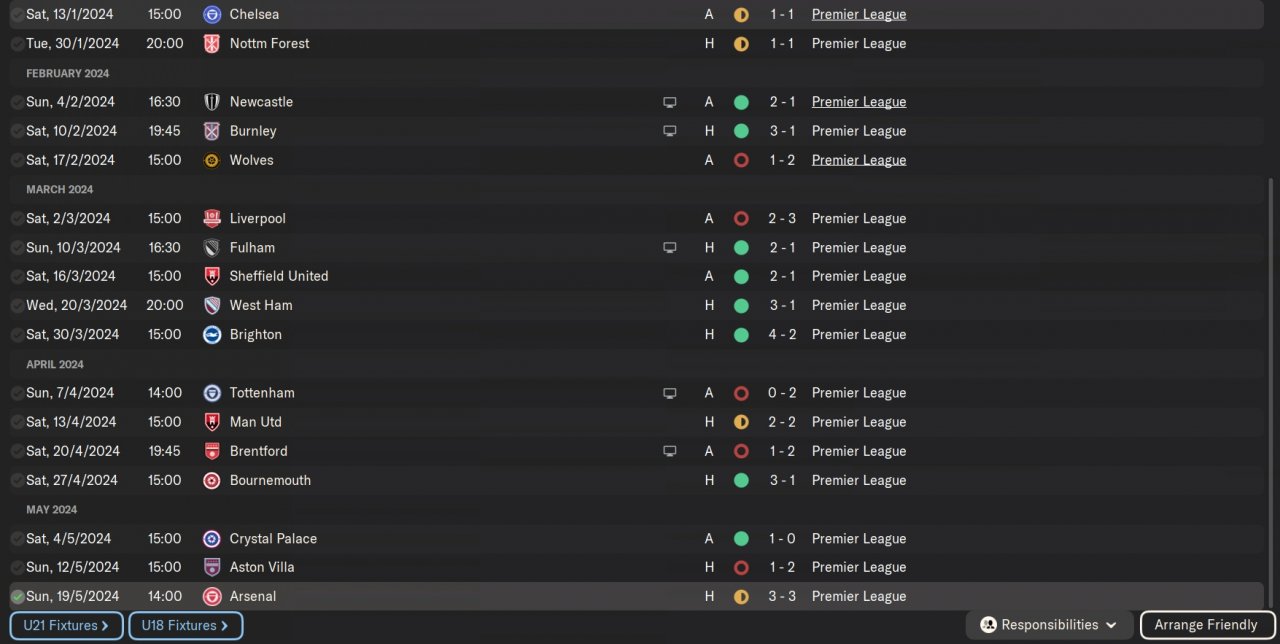Click the Arsenal club badge icon
This screenshot has width=1280, height=644.
tap(212, 596)
